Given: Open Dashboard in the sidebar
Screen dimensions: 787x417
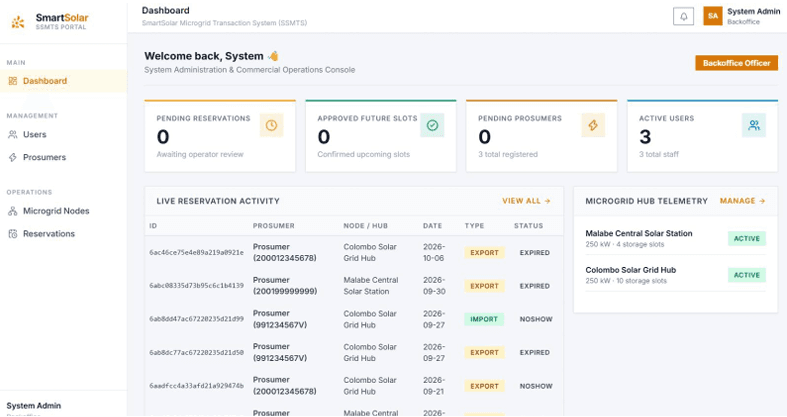Looking at the screenshot, I should pos(63,81).
